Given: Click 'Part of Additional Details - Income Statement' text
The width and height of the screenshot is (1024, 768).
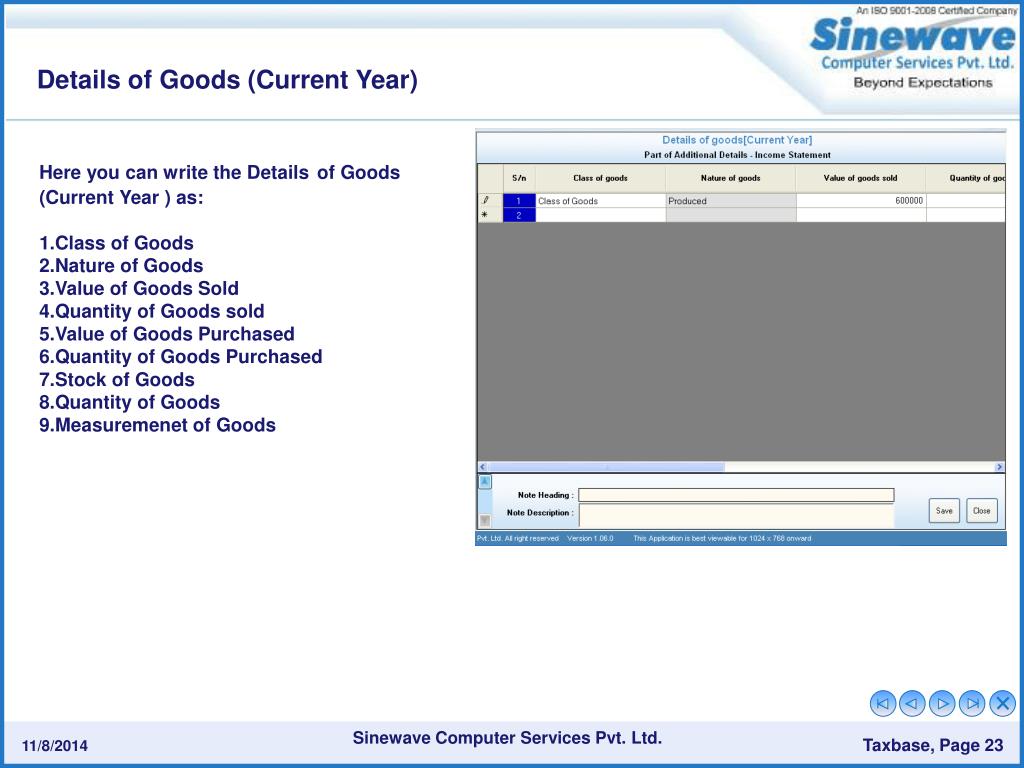Looking at the screenshot, I should coord(737,155).
